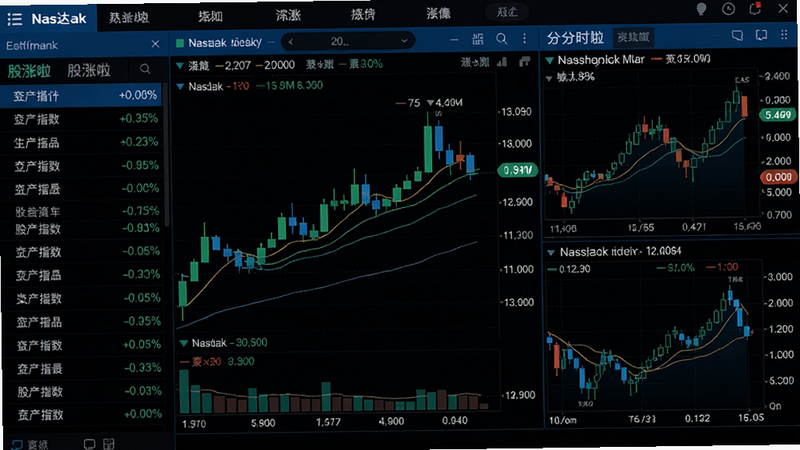
Task: Click the 12.0064 value beside Nasslaok tideiv
Action: [x=663, y=251]
